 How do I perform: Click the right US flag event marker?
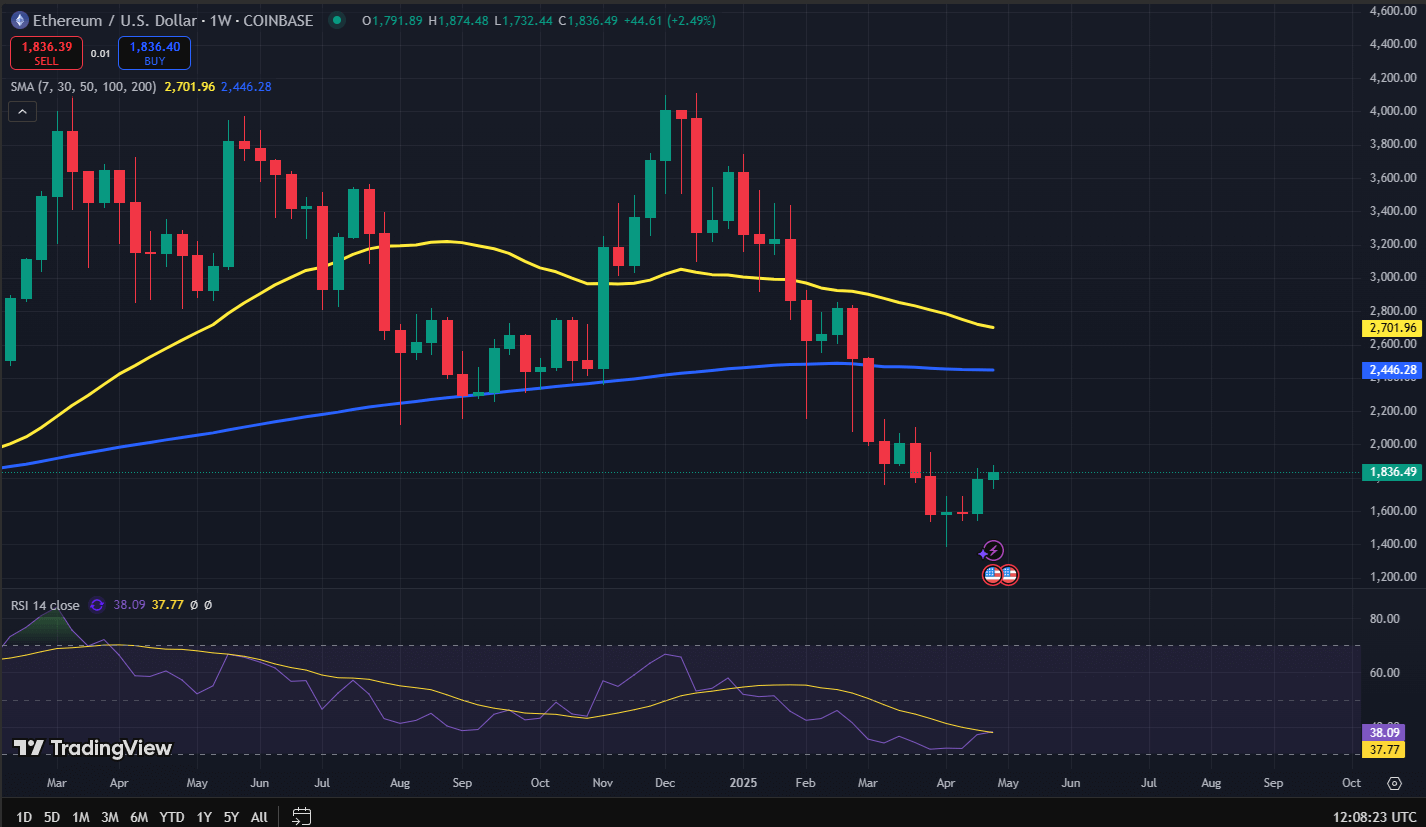coord(1009,574)
